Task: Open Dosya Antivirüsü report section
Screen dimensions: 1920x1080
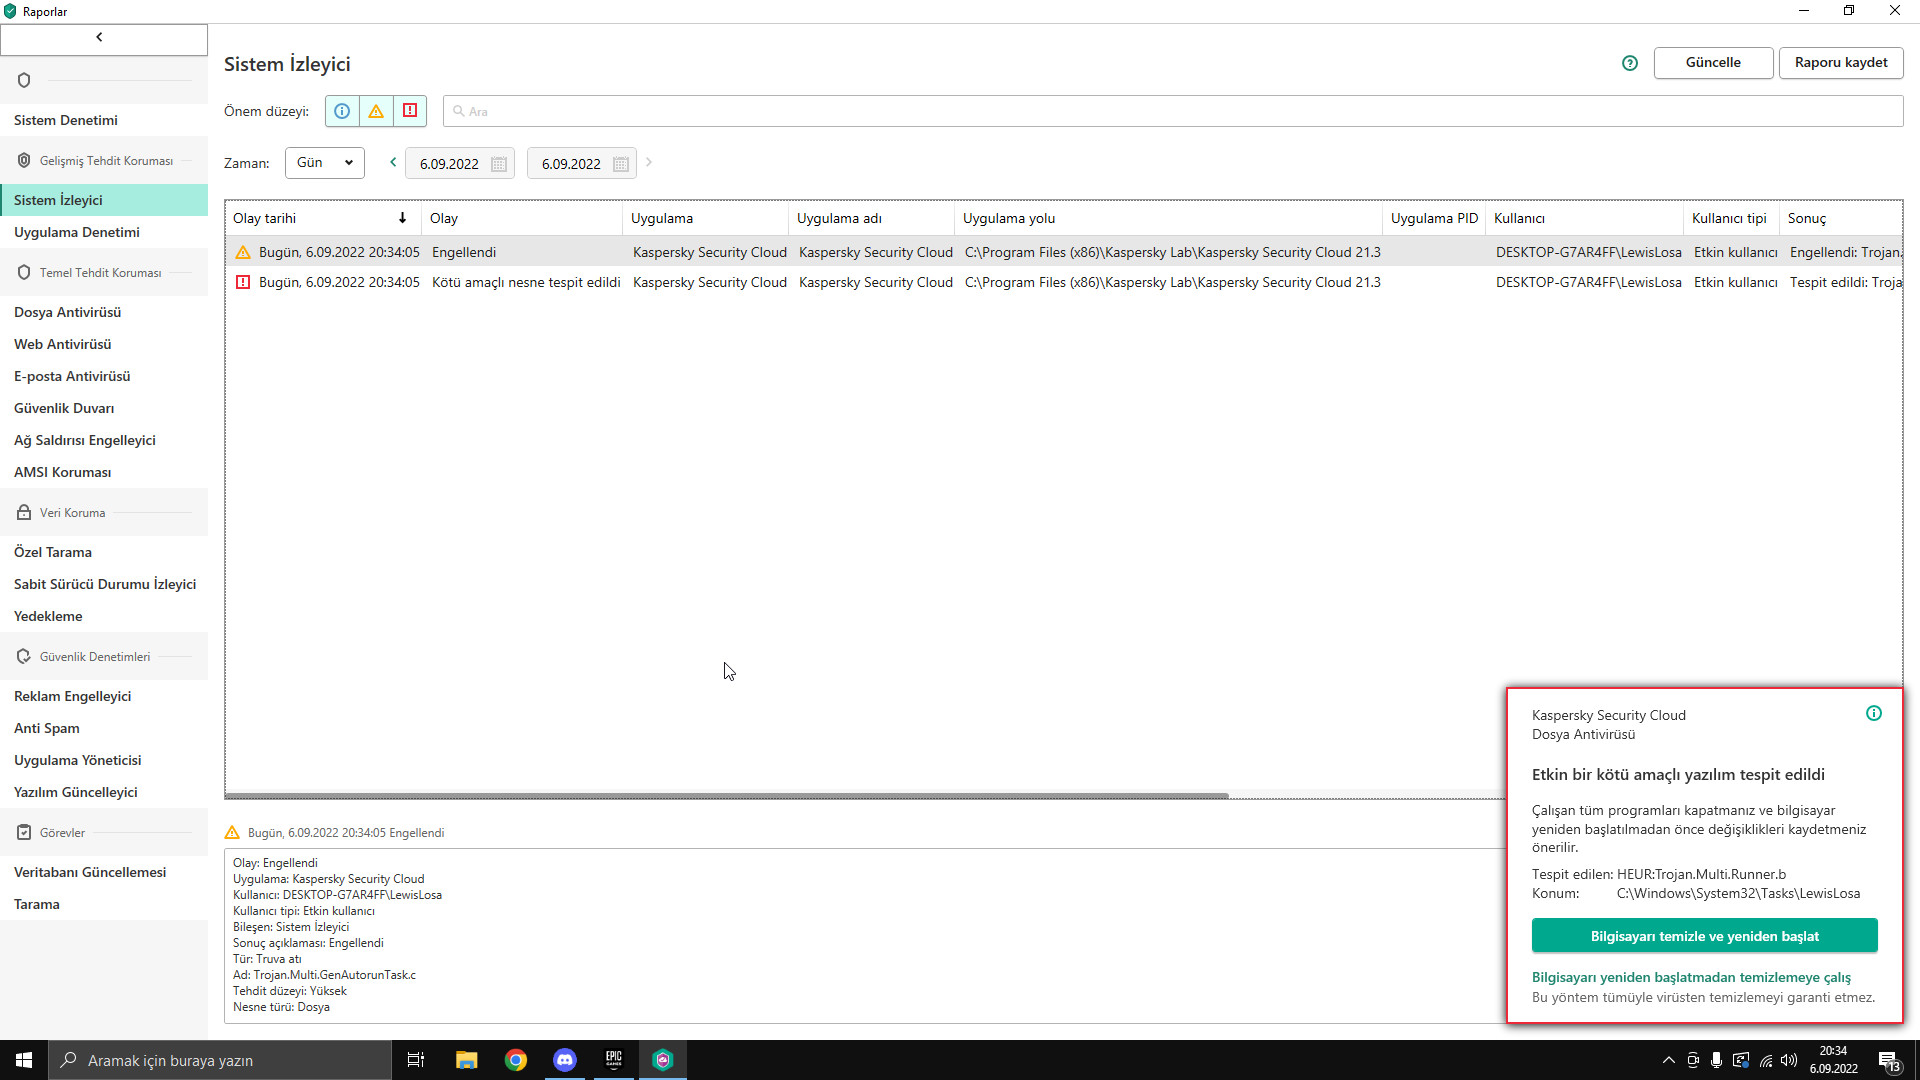Action: pos(68,312)
